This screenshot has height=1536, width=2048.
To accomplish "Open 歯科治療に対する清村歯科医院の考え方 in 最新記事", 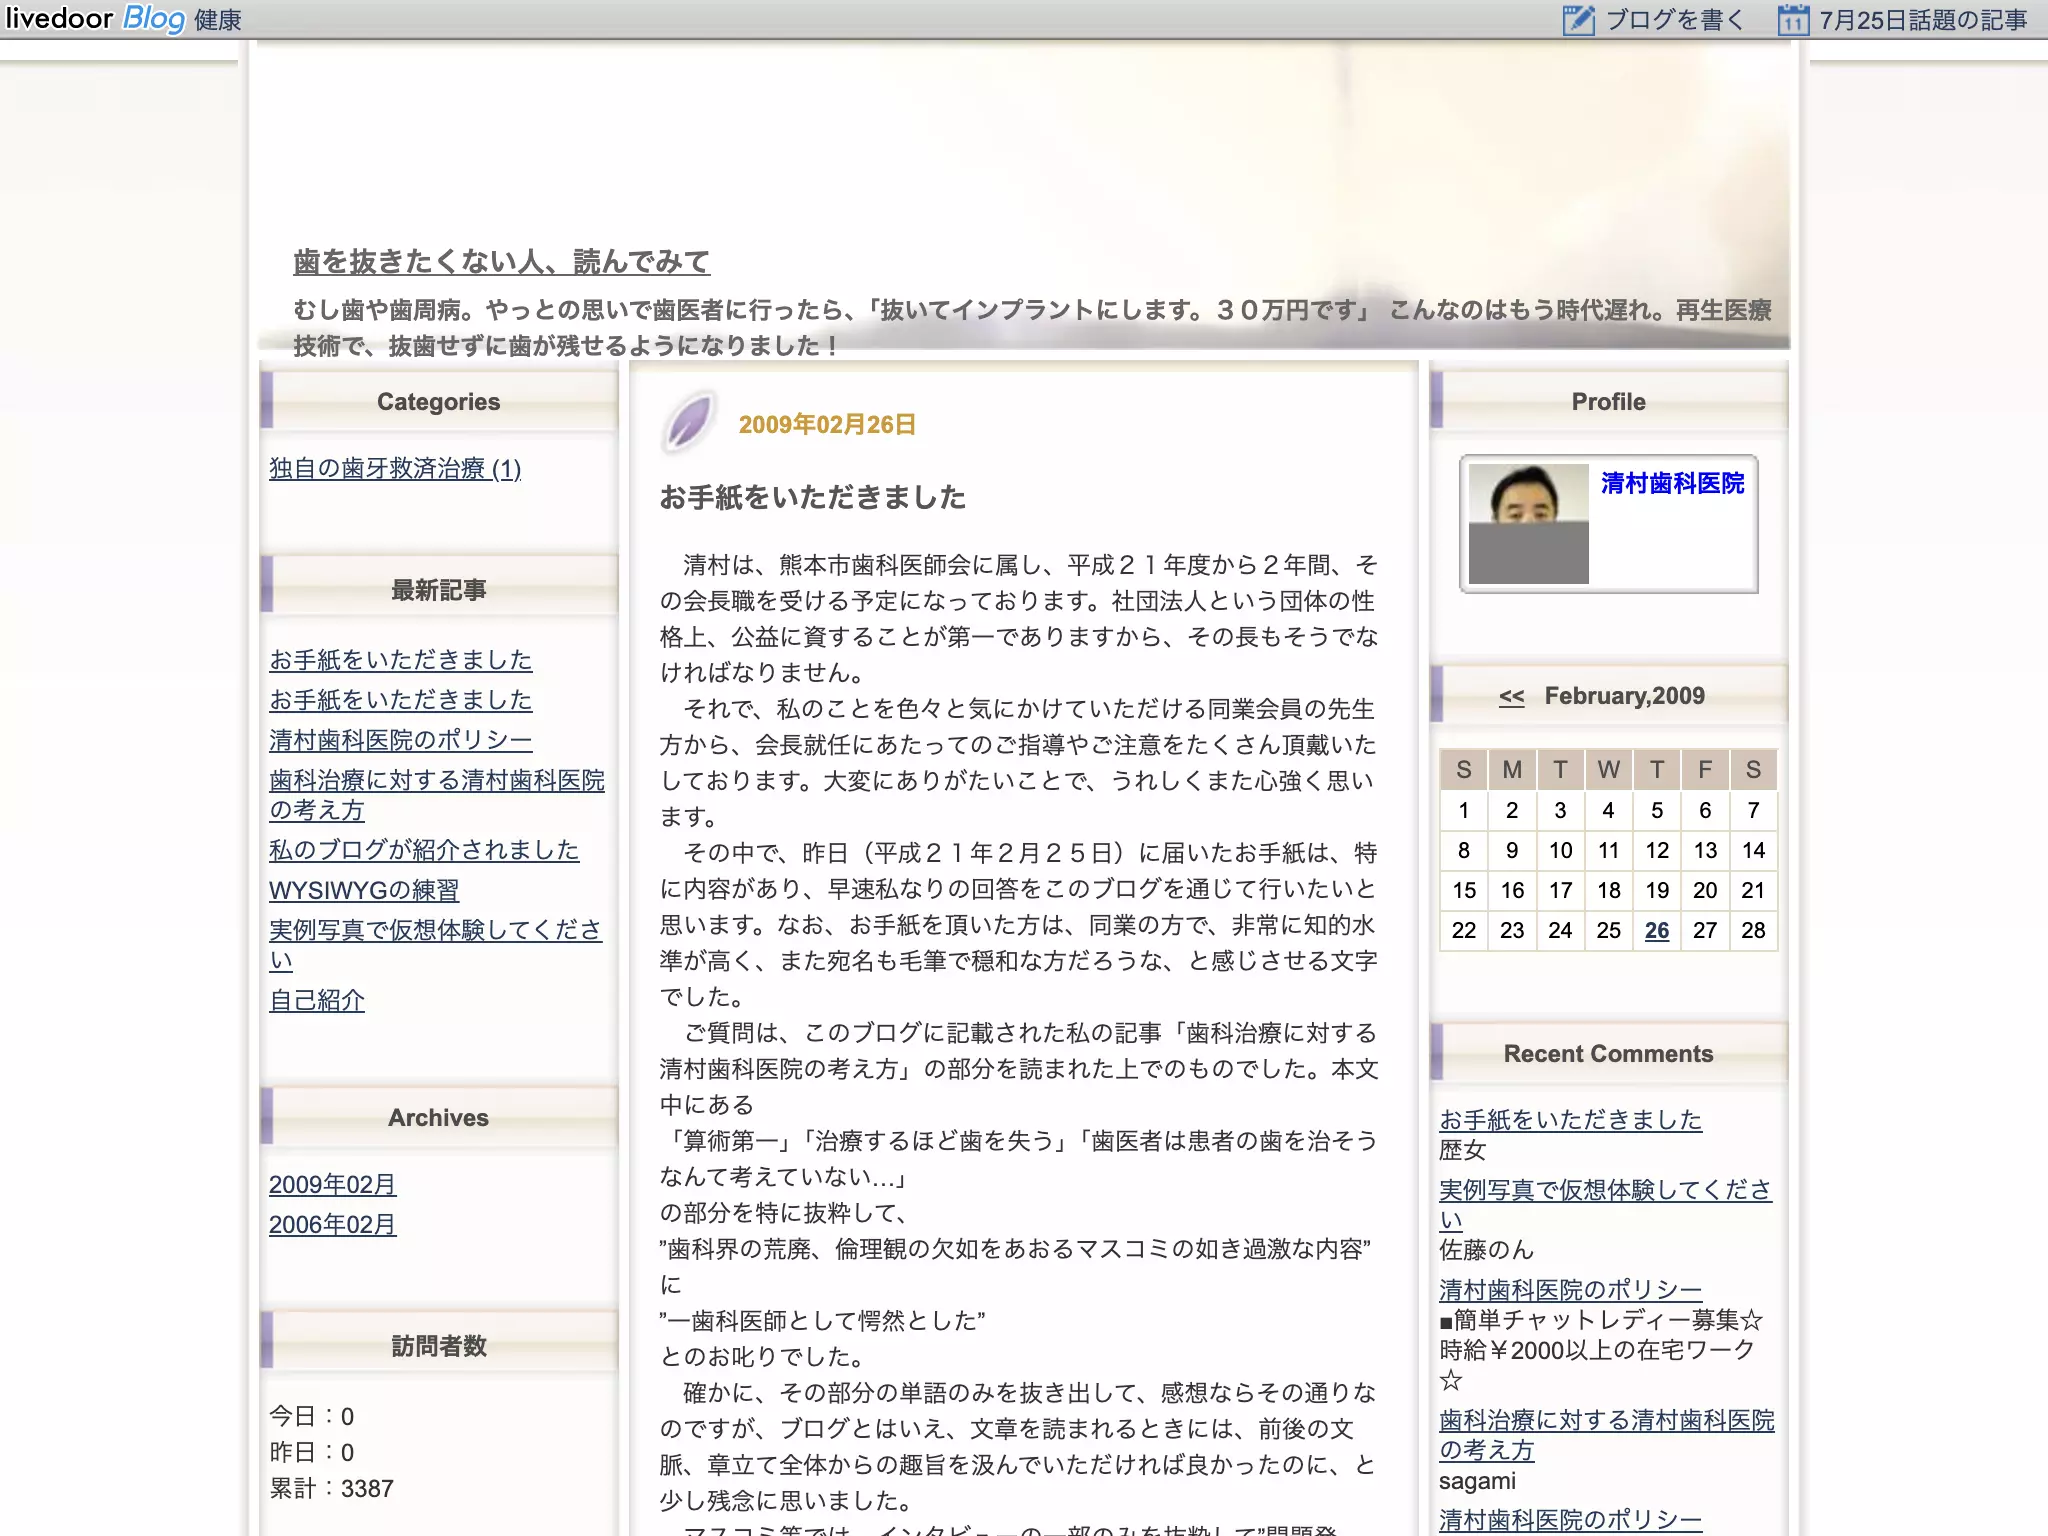I will [x=436, y=795].
